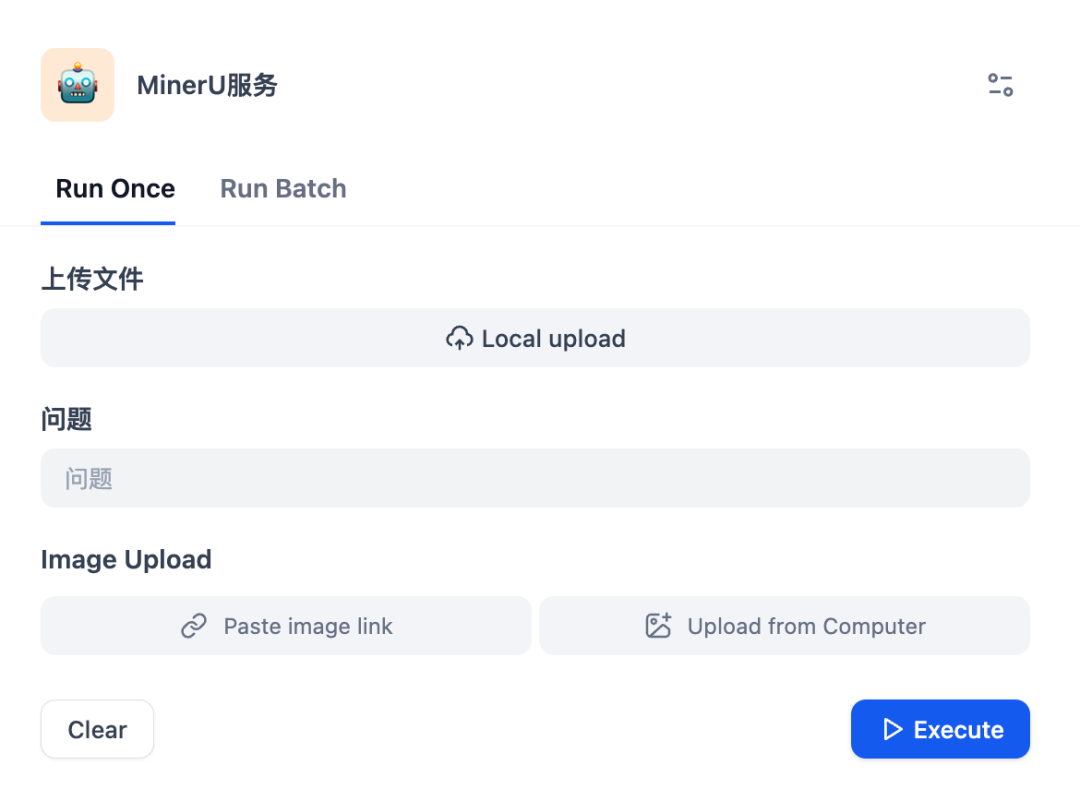Choose Upload from Computer option
The height and width of the screenshot is (801, 1080).
coord(784,625)
